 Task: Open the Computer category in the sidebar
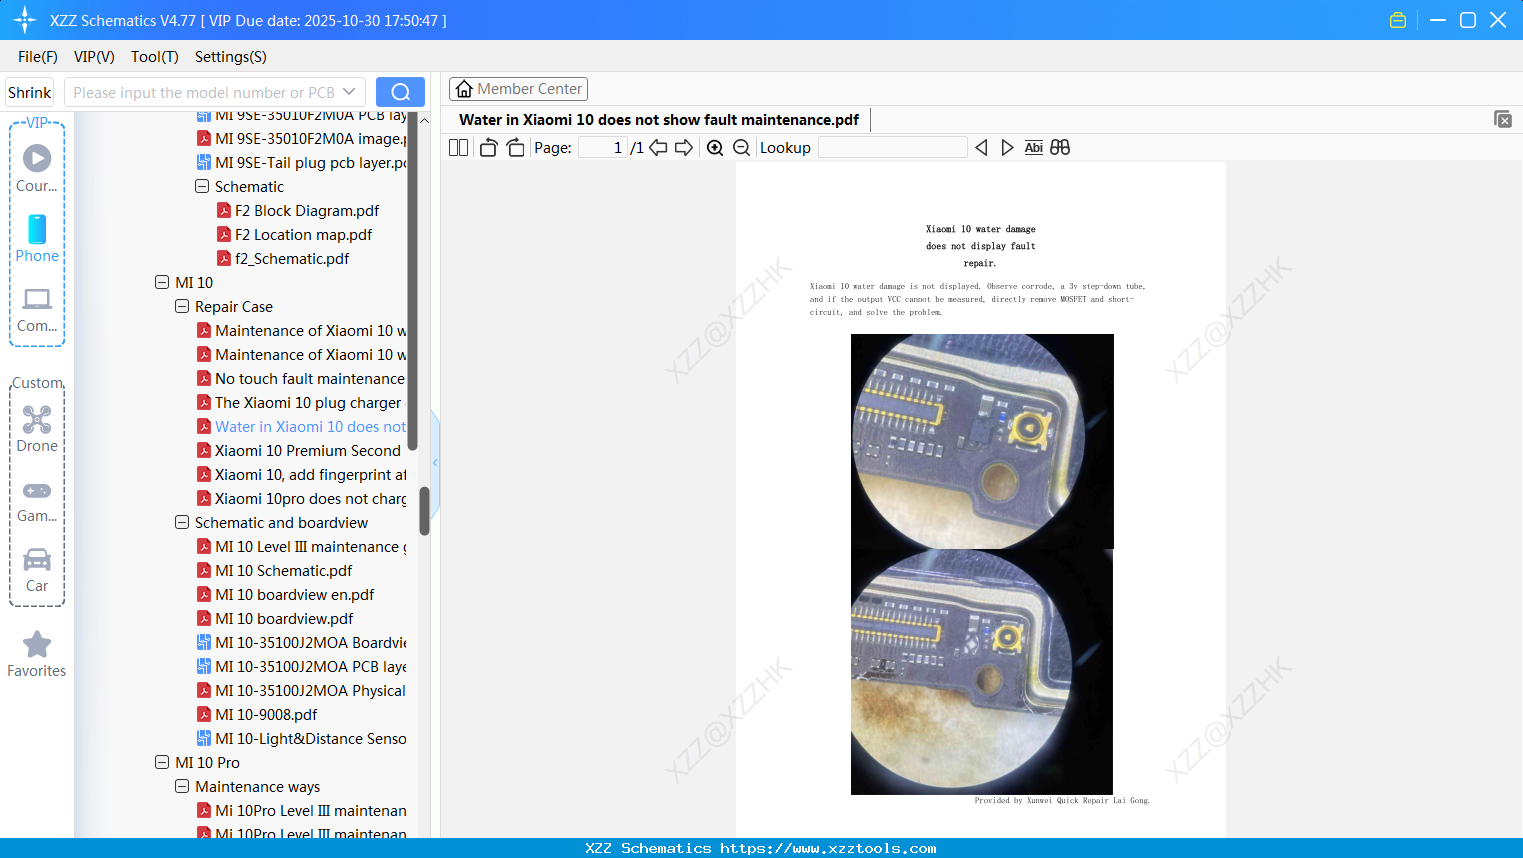coord(37,309)
